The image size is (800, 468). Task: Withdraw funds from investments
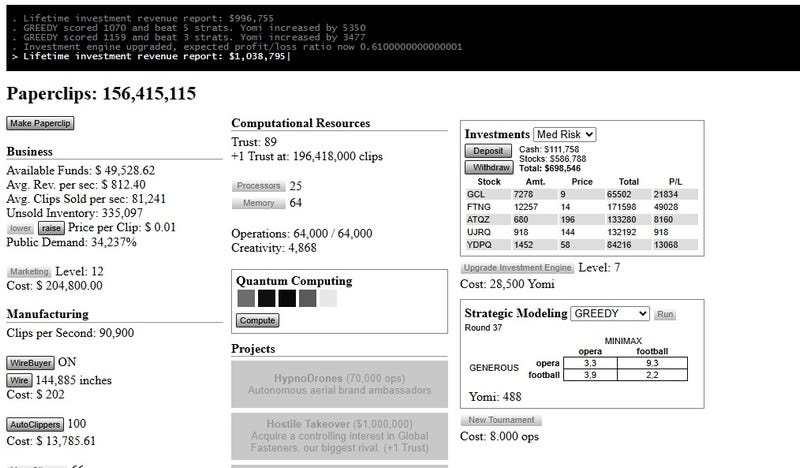tap(488, 167)
